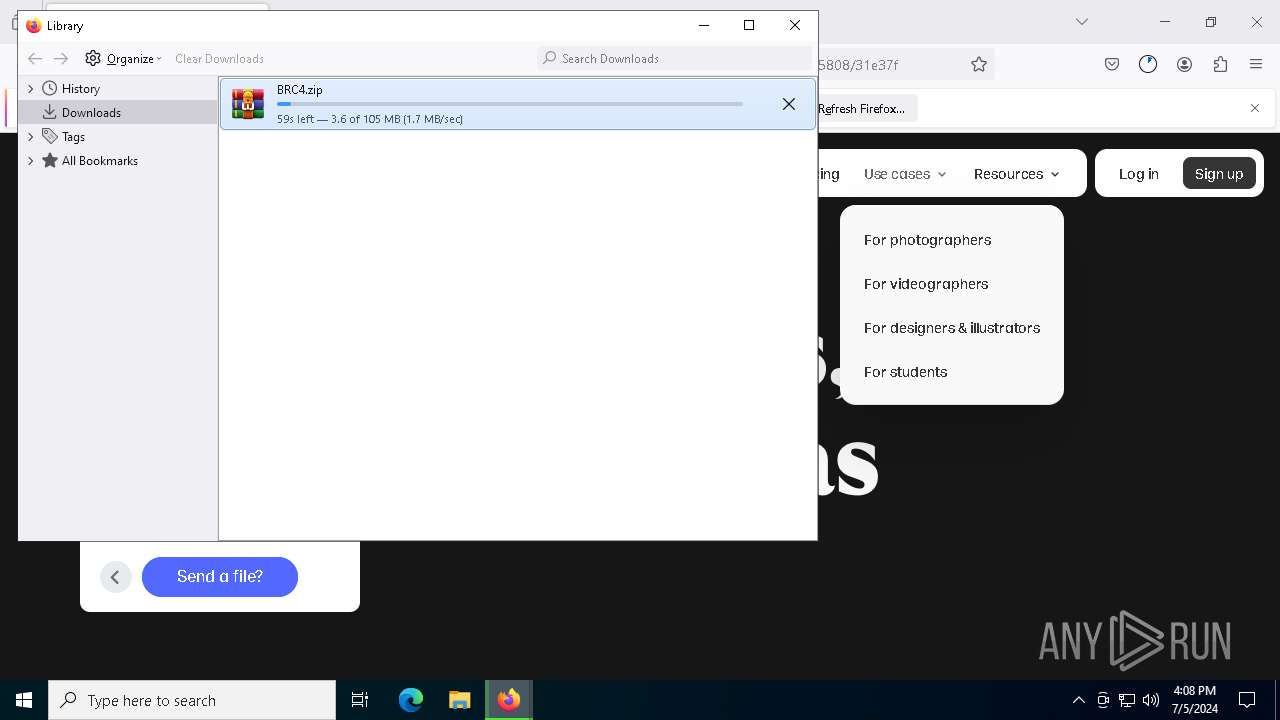Click the BRC4.zip file name
The height and width of the screenshot is (720, 1280).
pyautogui.click(x=299, y=90)
